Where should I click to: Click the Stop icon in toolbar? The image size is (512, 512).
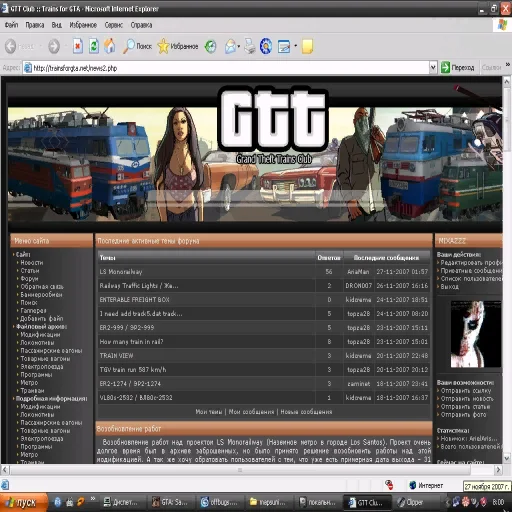pyautogui.click(x=77, y=46)
